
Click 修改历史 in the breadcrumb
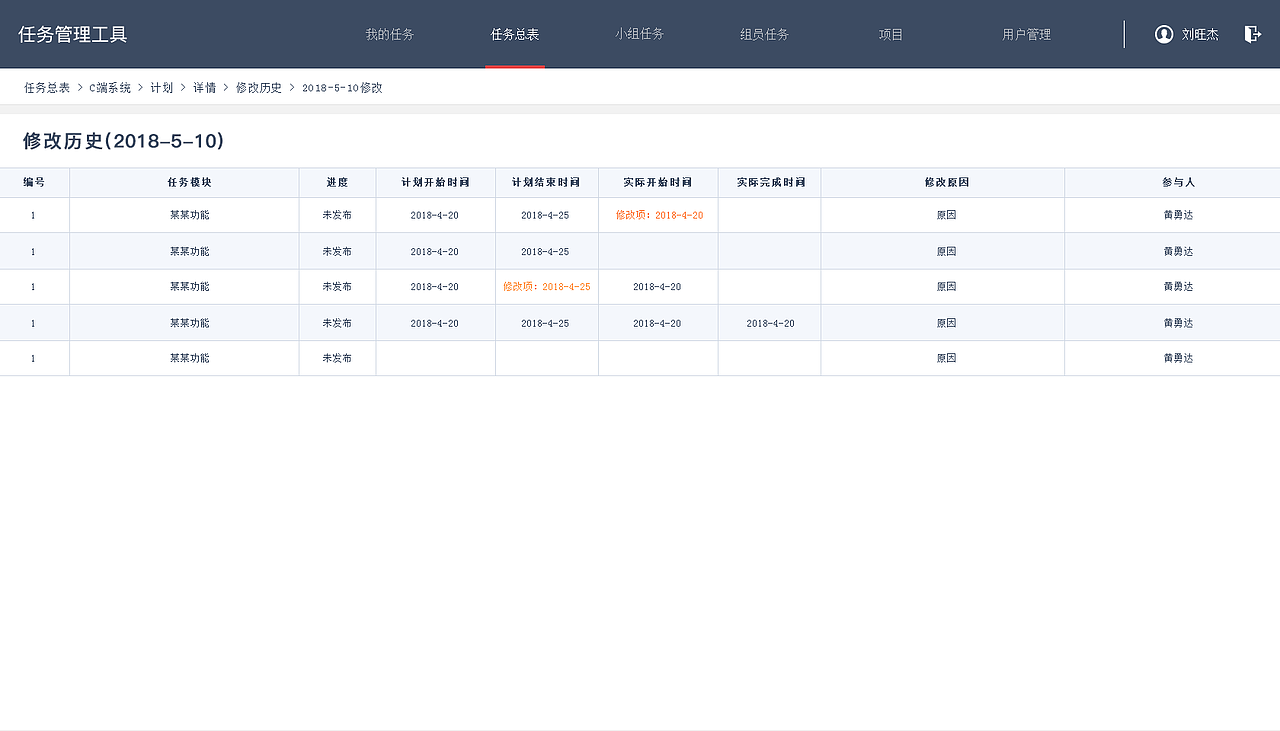point(258,87)
